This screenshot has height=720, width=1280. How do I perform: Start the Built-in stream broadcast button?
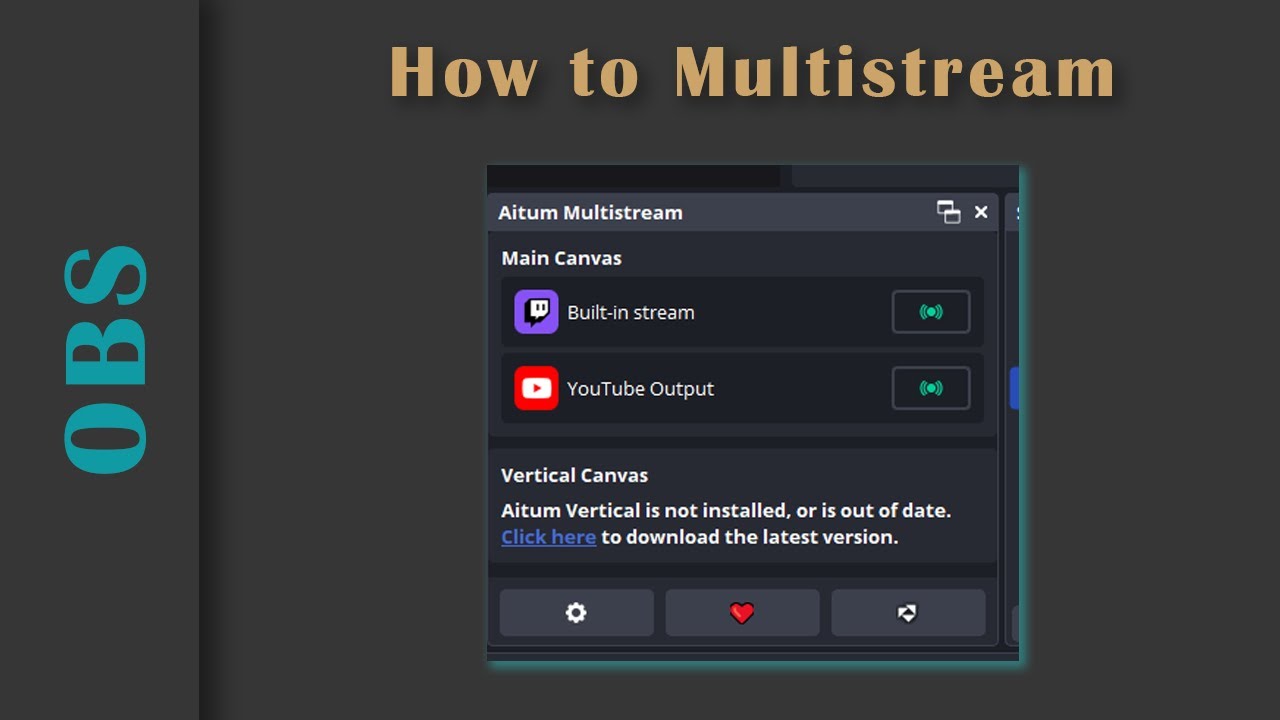point(931,312)
